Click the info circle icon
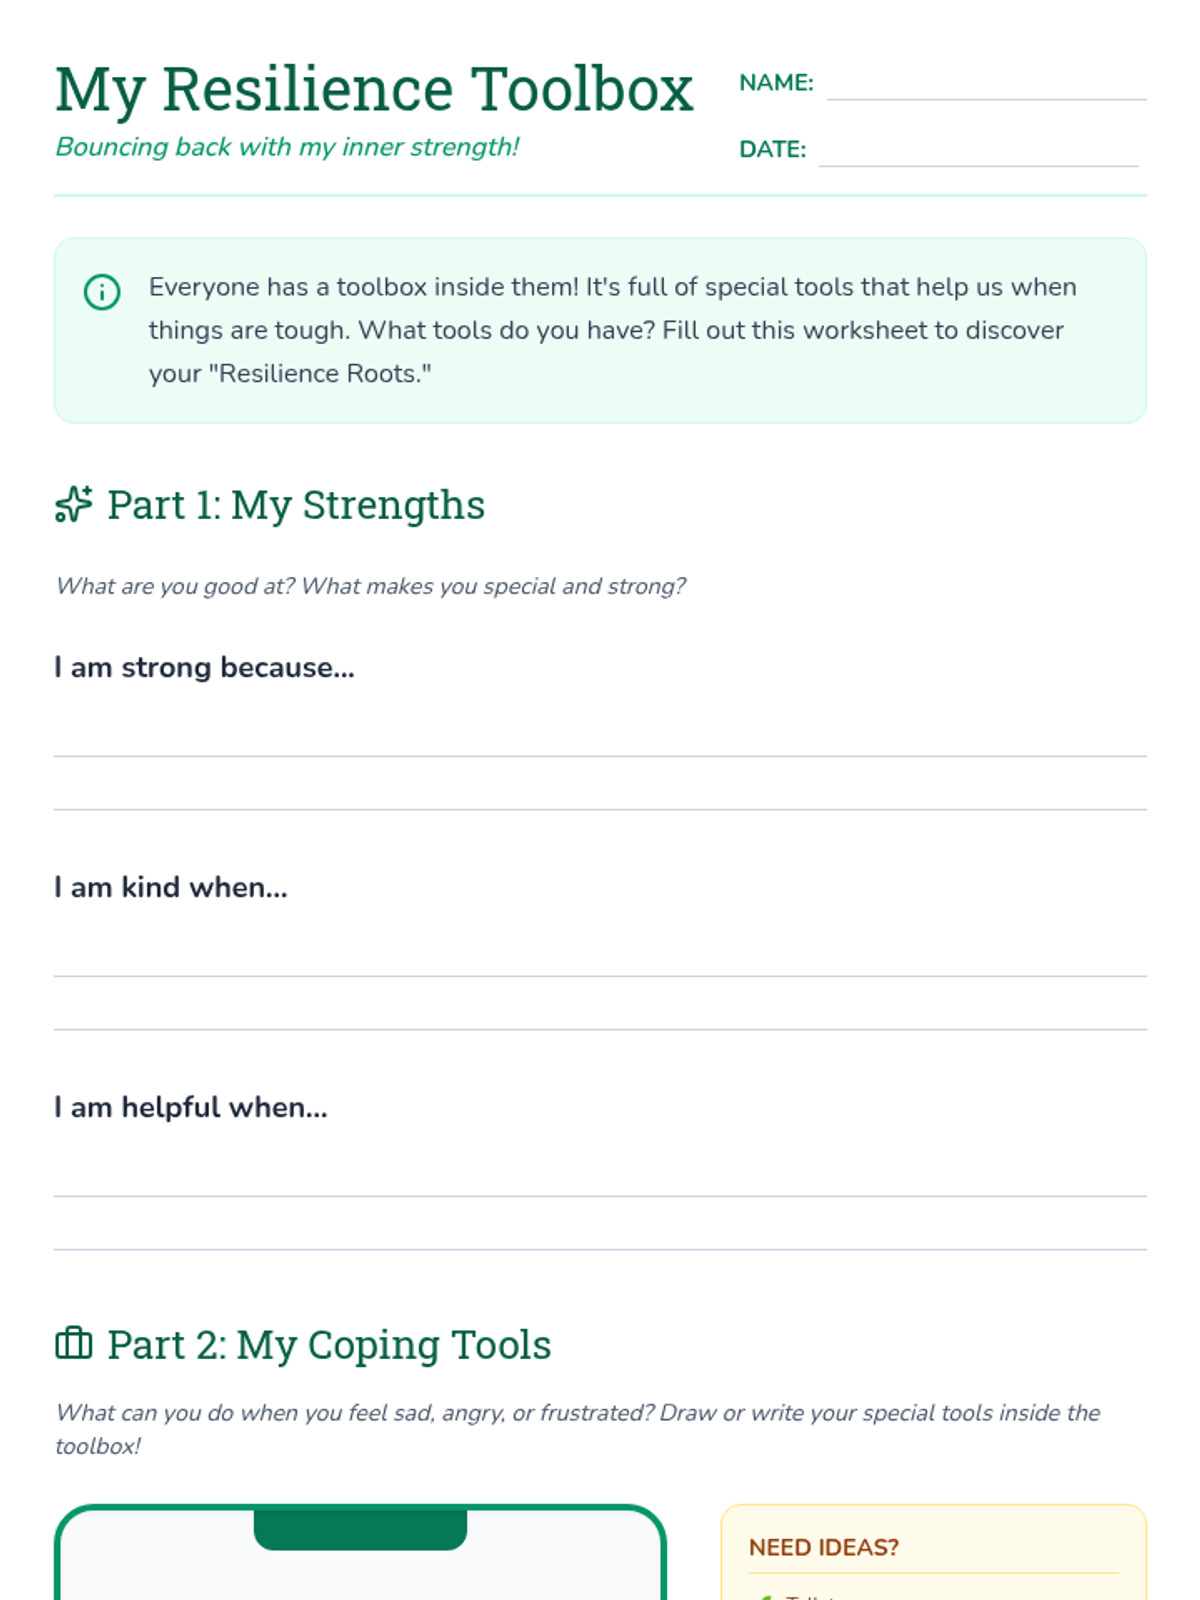Viewport: 1200px width, 1600px height. [x=102, y=292]
